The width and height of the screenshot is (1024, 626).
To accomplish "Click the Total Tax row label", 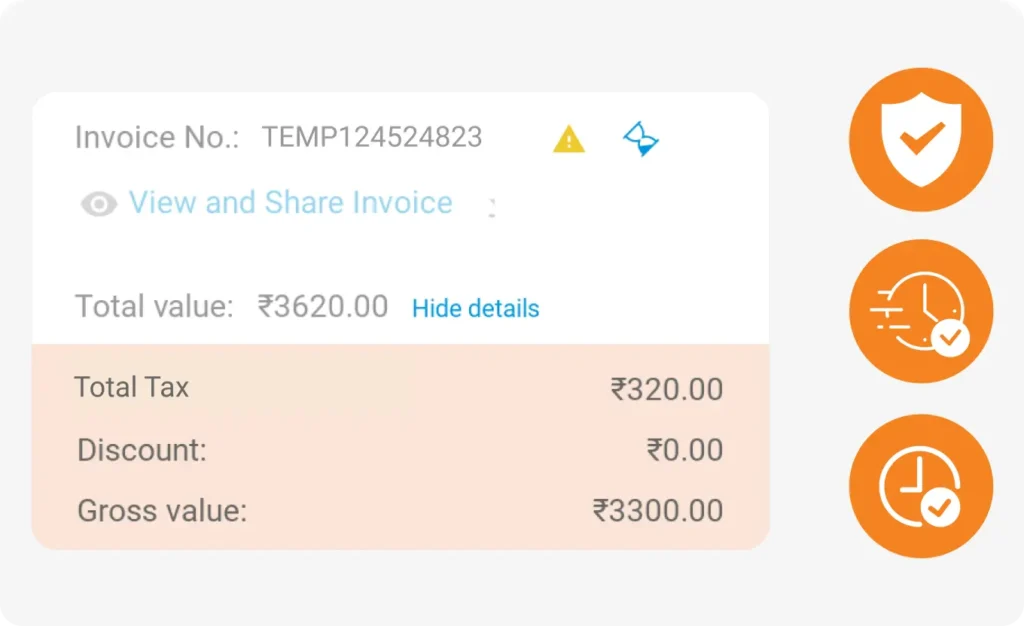I will [x=132, y=387].
